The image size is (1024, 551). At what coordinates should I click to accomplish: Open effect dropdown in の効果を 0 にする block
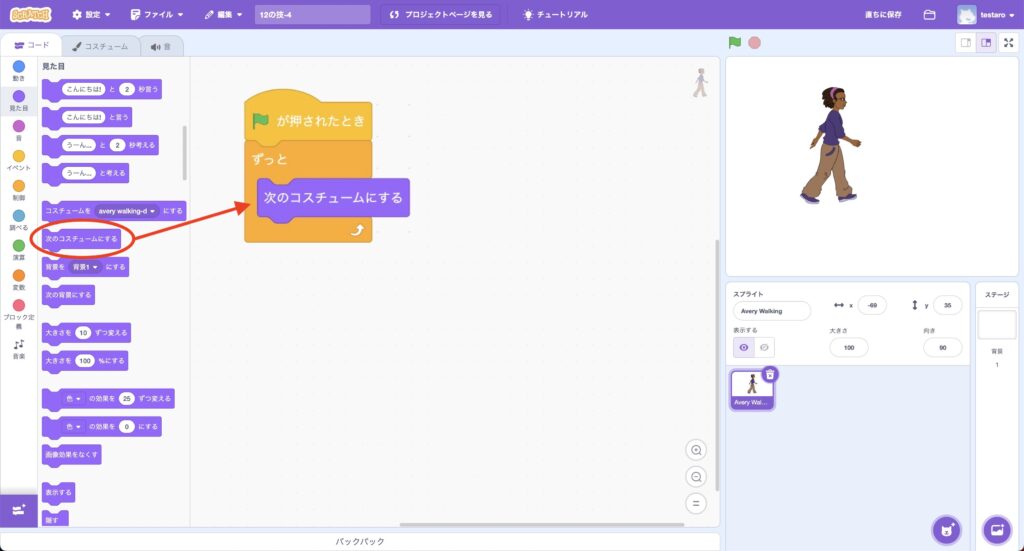click(73, 426)
